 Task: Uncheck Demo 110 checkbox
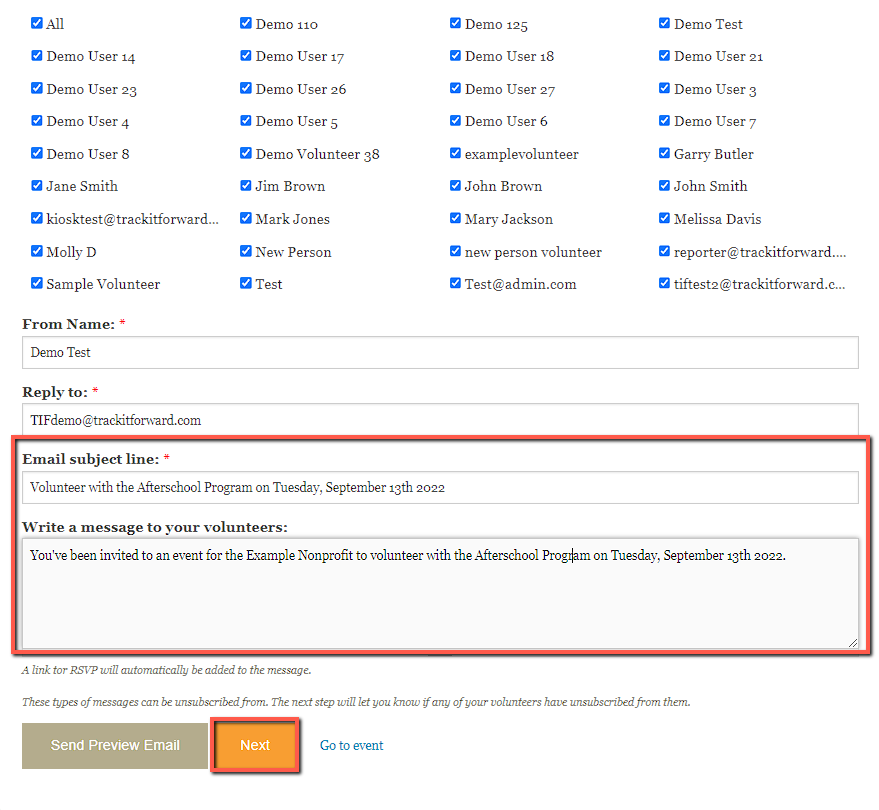click(246, 23)
